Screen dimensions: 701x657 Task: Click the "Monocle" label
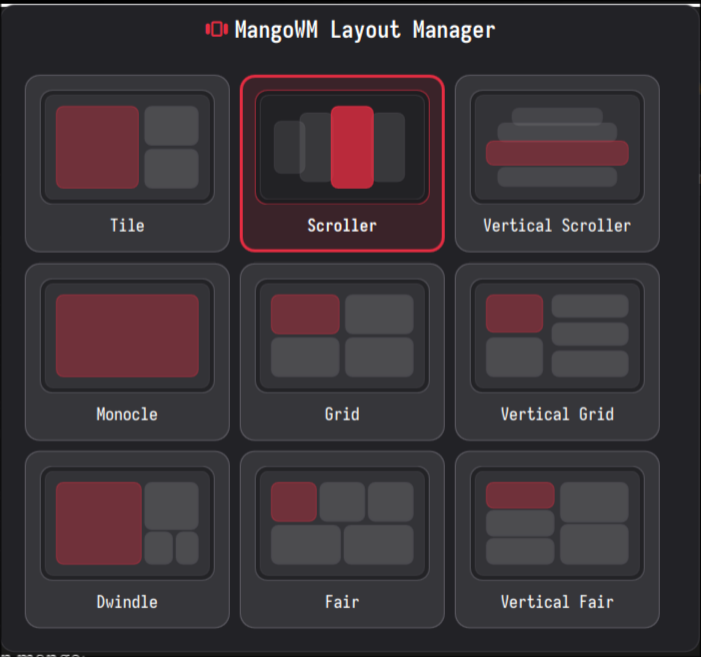click(x=127, y=414)
